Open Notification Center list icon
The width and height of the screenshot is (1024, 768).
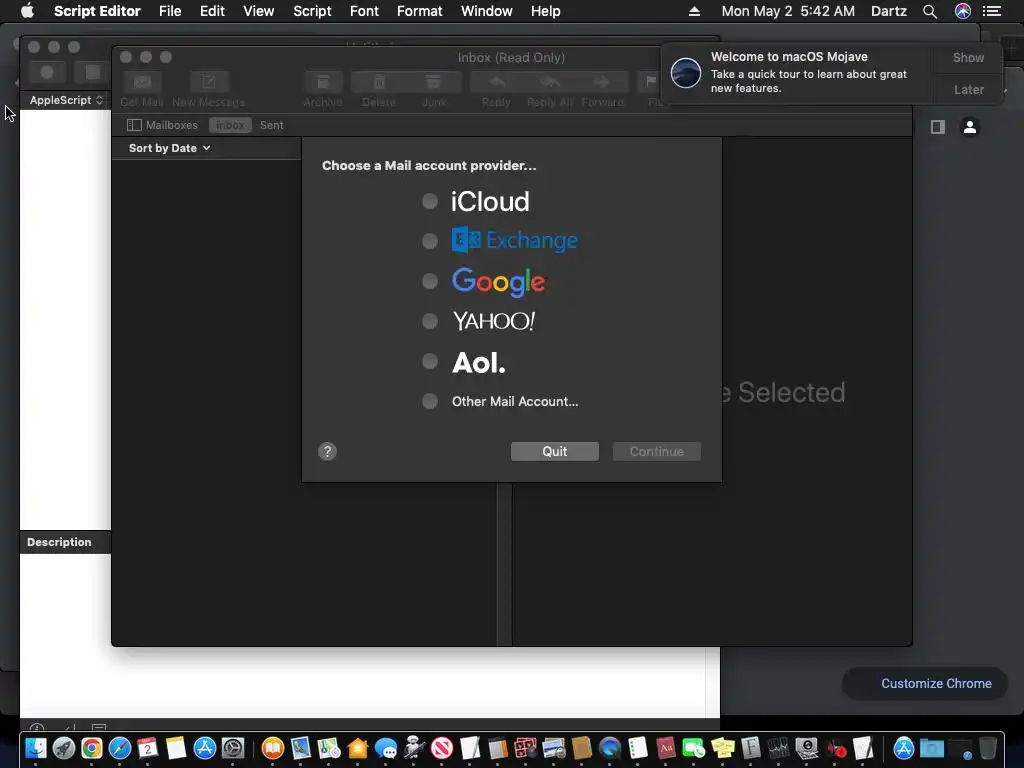click(992, 11)
